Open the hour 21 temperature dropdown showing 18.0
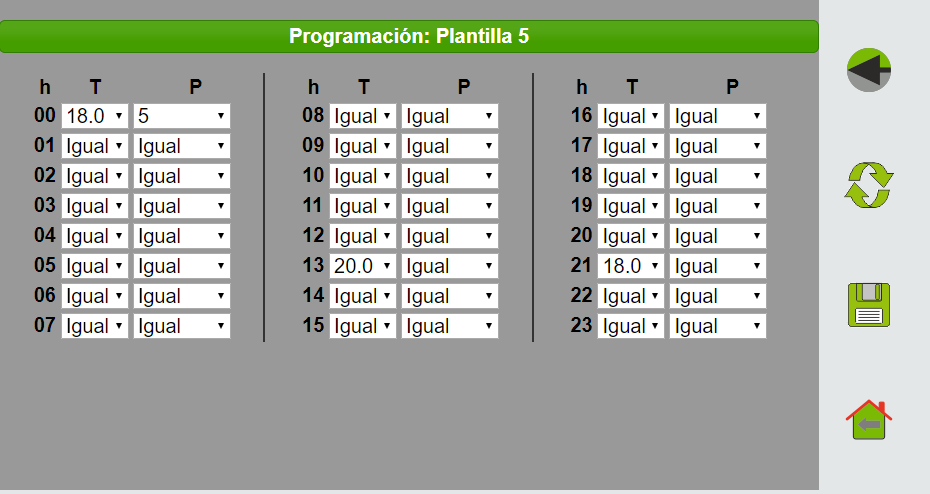930x494 pixels. [631, 266]
